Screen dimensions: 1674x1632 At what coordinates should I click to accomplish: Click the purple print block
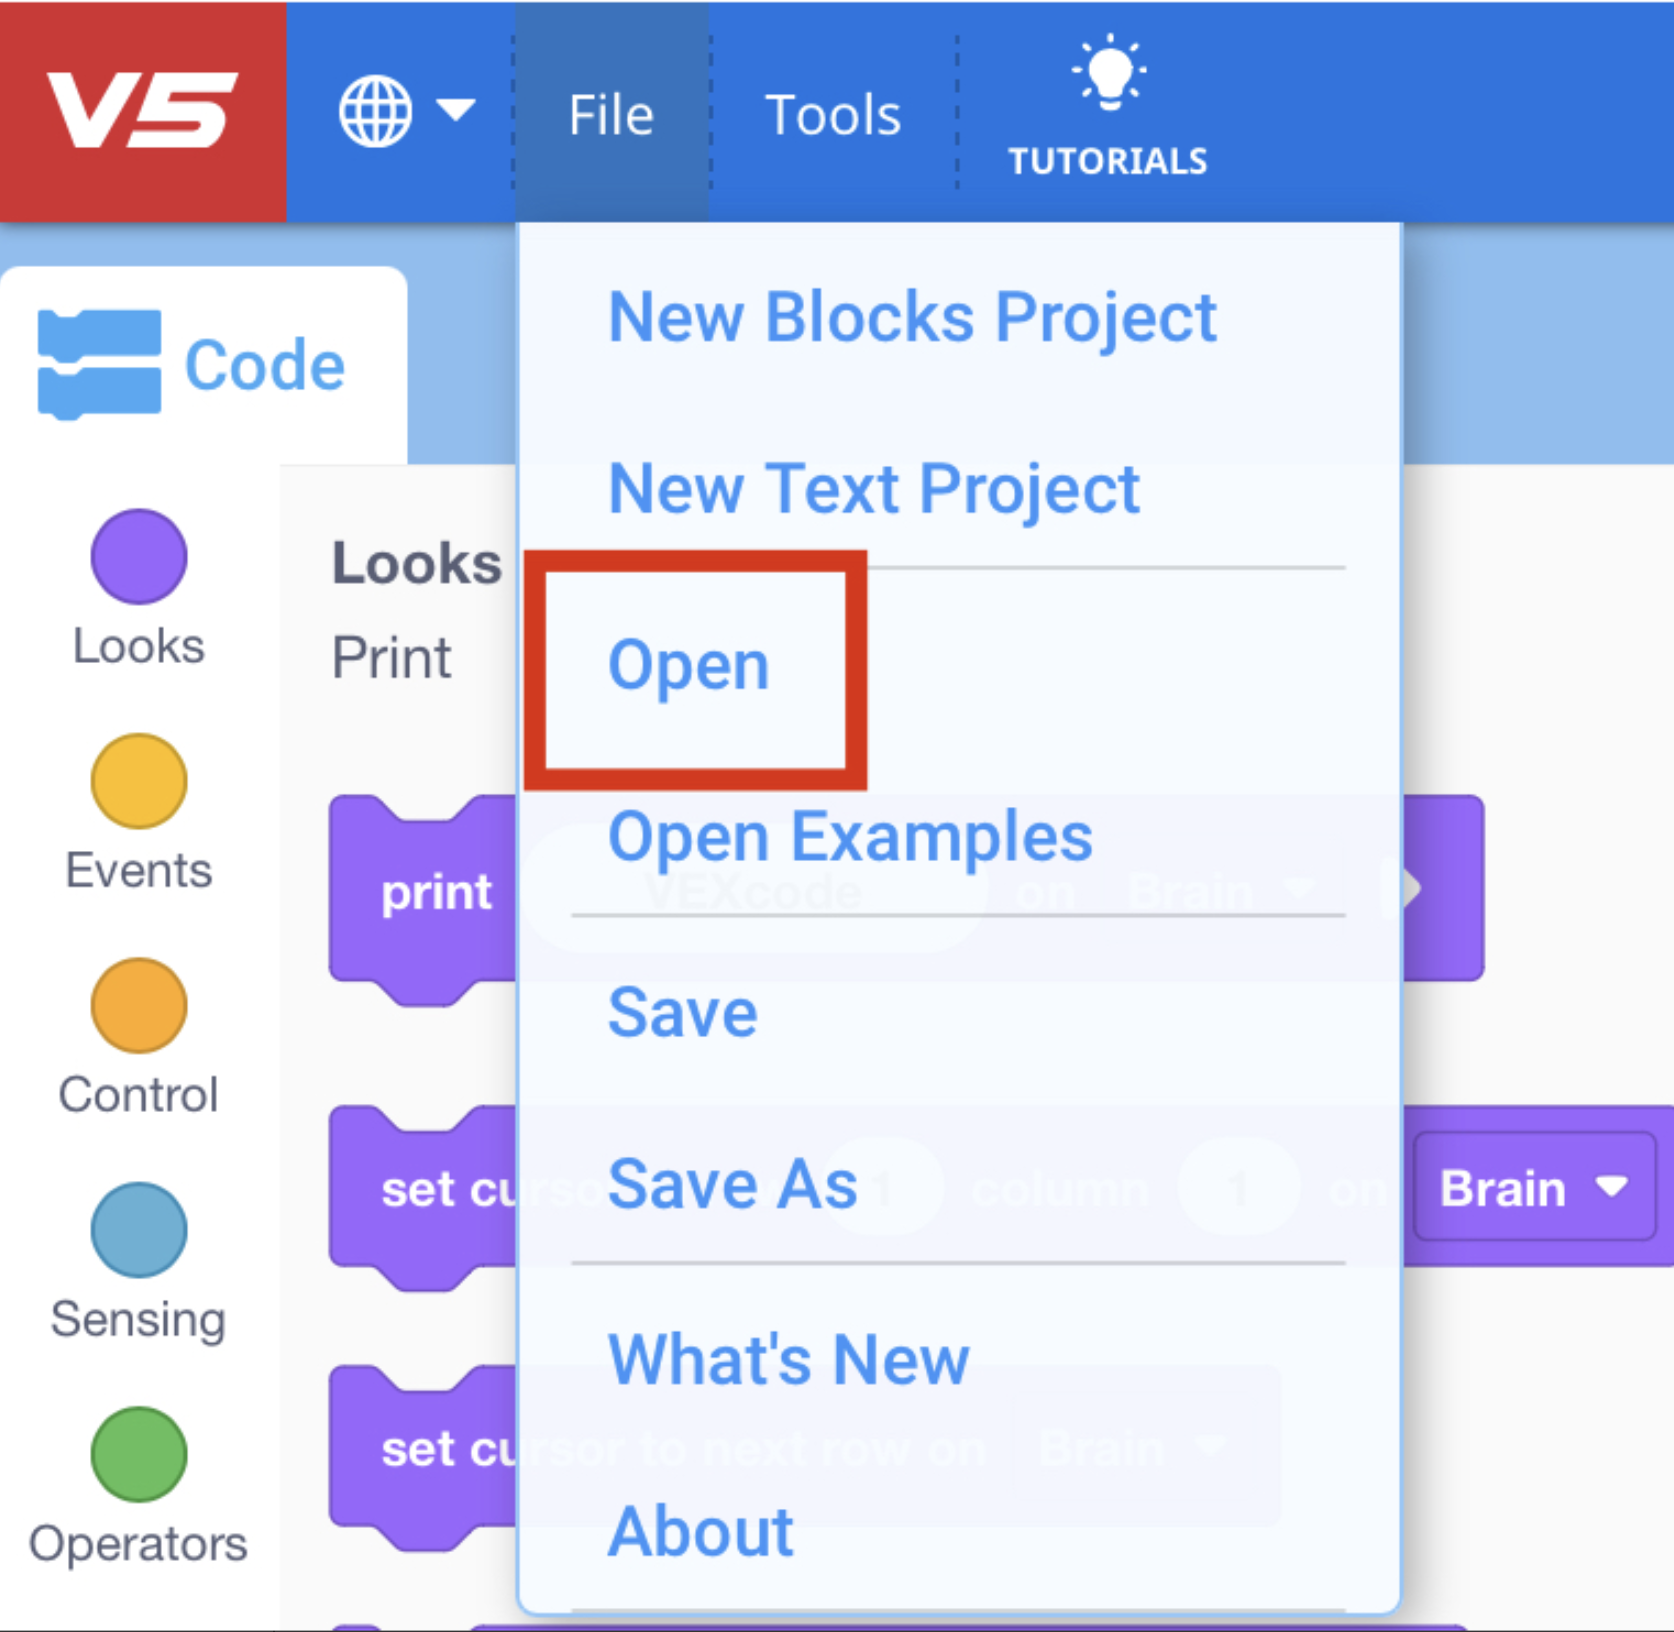437,892
